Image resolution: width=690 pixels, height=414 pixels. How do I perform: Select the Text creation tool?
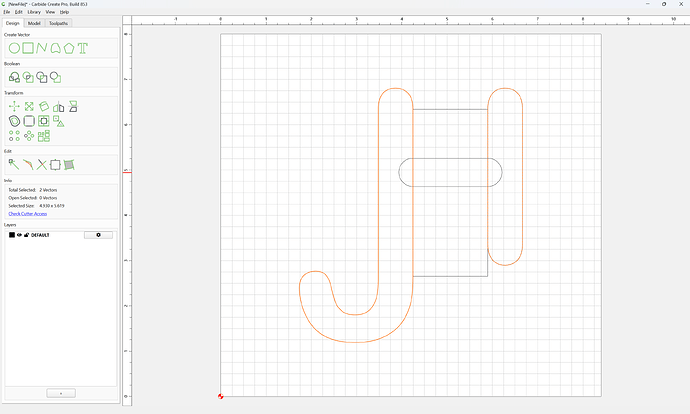pos(83,48)
